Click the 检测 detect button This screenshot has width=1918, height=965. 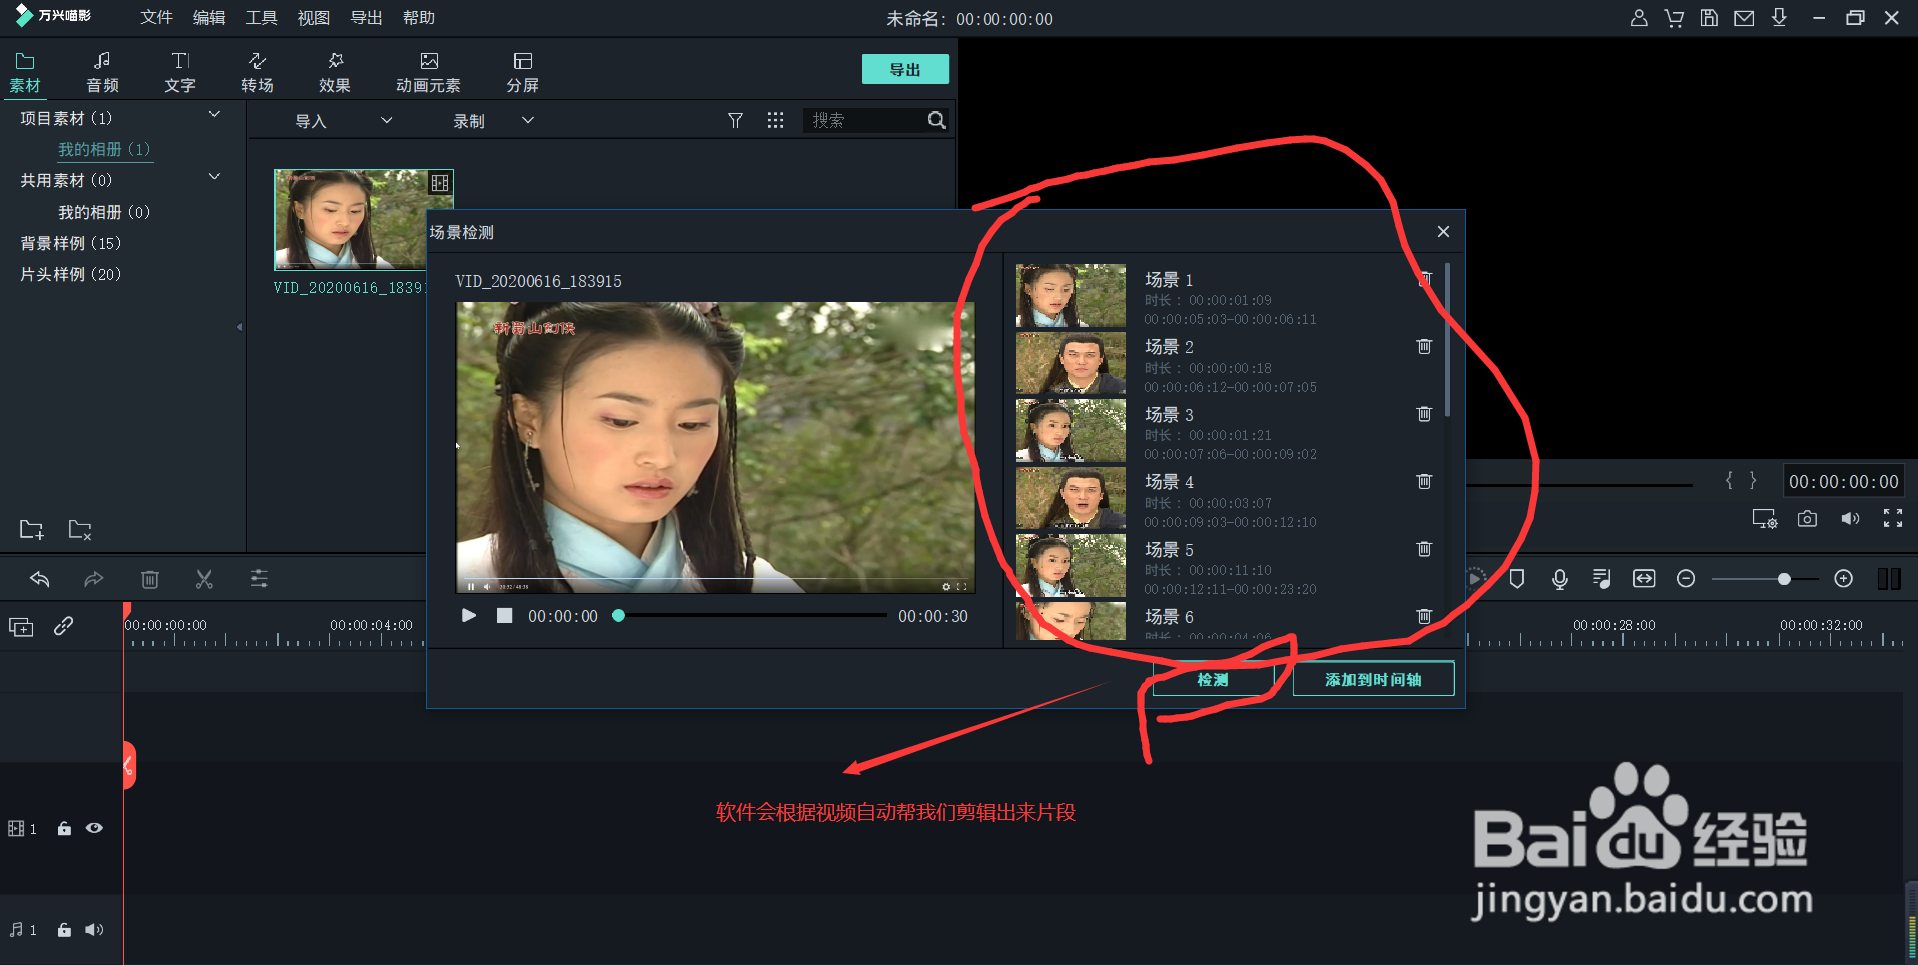(x=1213, y=680)
